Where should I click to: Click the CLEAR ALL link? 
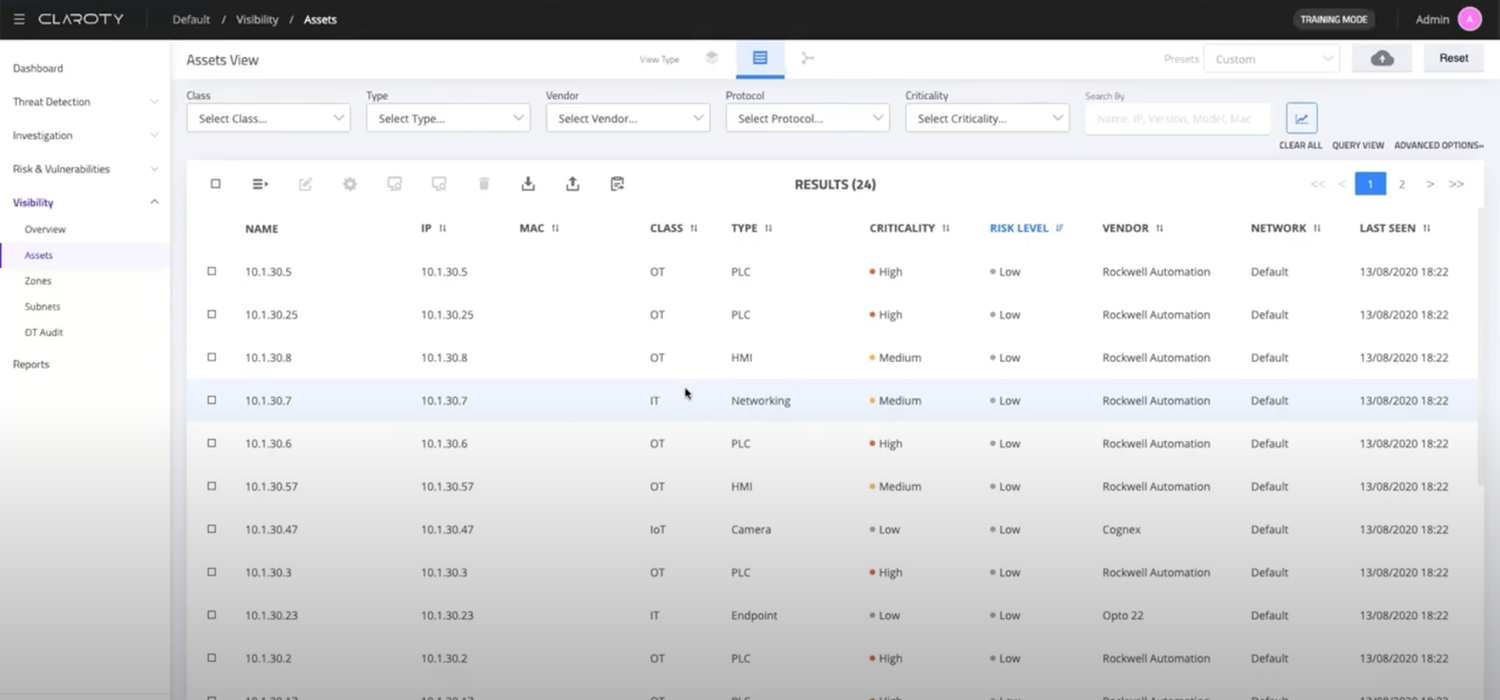pyautogui.click(x=1300, y=145)
